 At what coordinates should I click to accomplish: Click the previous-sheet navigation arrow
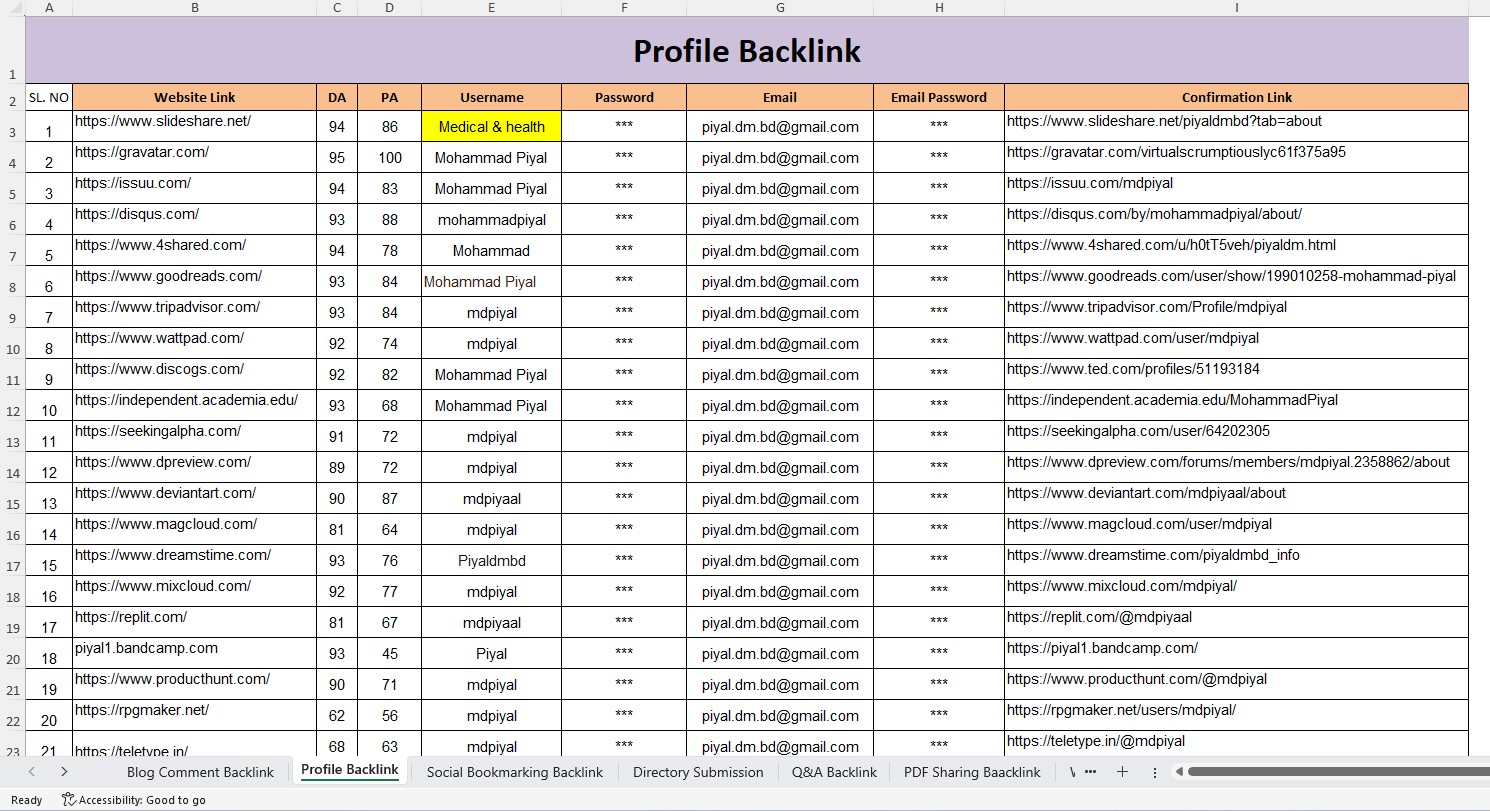click(30, 772)
